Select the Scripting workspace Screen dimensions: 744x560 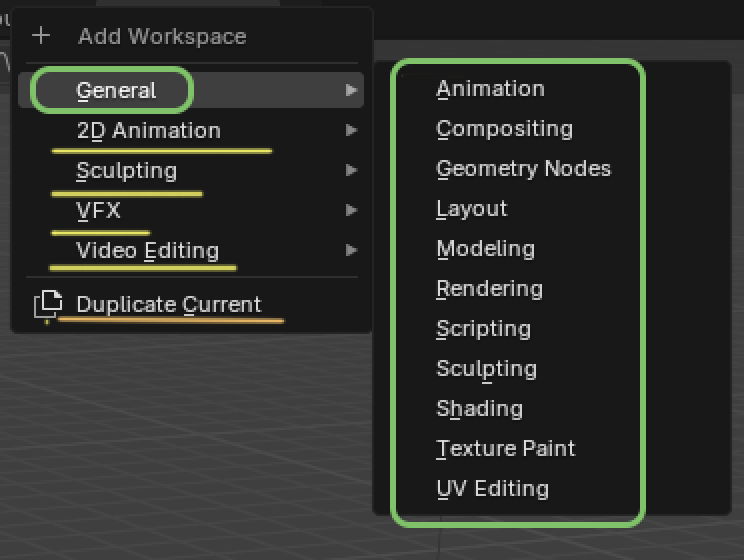tap(483, 329)
